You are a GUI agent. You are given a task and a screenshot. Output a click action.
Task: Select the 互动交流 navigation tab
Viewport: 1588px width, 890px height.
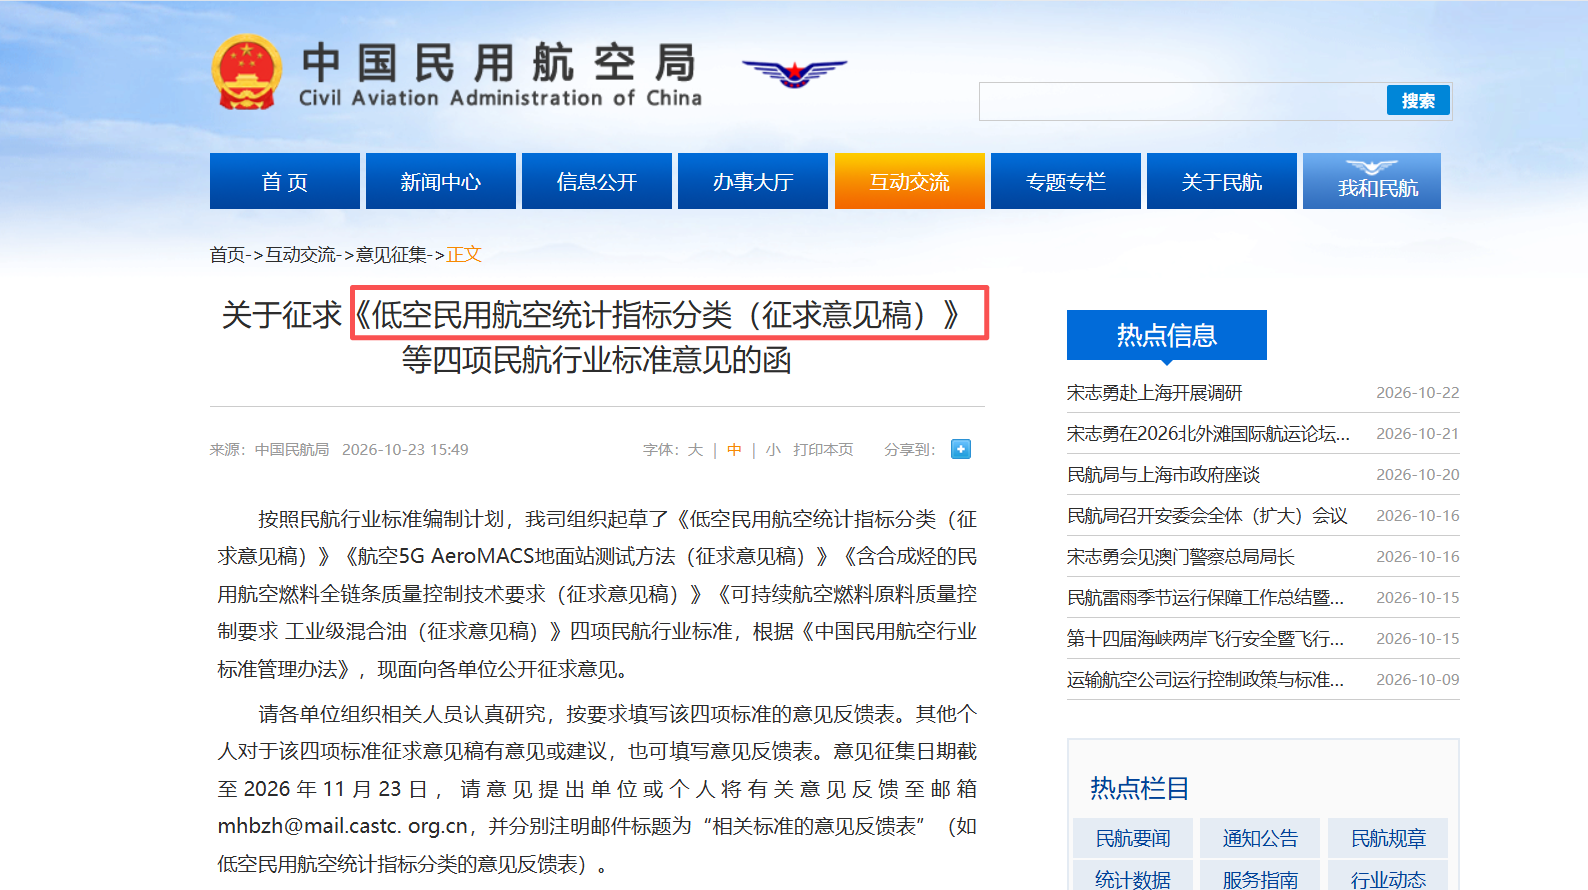pyautogui.click(x=910, y=181)
